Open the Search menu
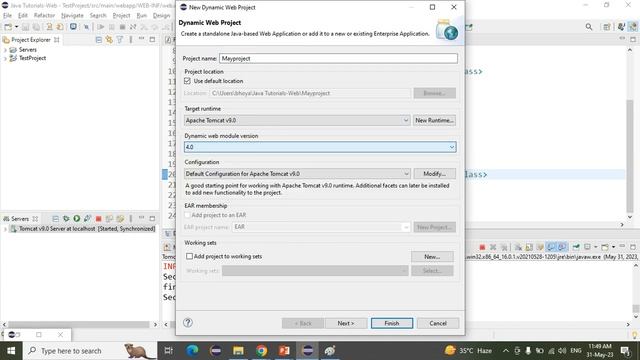The height and width of the screenshot is (360, 640). click(x=98, y=16)
